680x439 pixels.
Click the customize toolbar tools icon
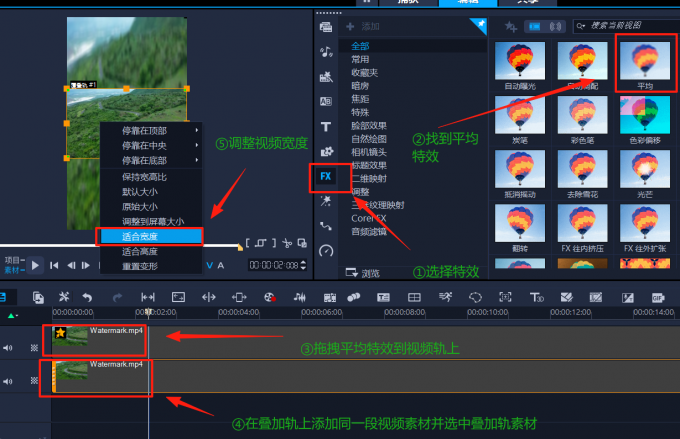(x=64, y=297)
